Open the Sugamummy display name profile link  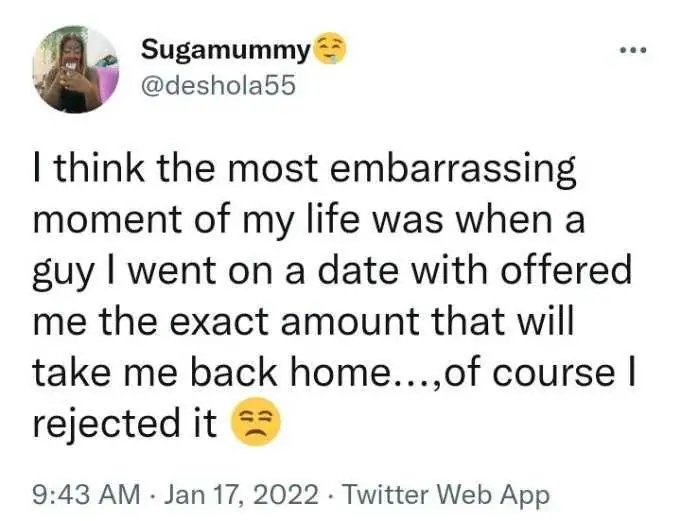(x=225, y=49)
